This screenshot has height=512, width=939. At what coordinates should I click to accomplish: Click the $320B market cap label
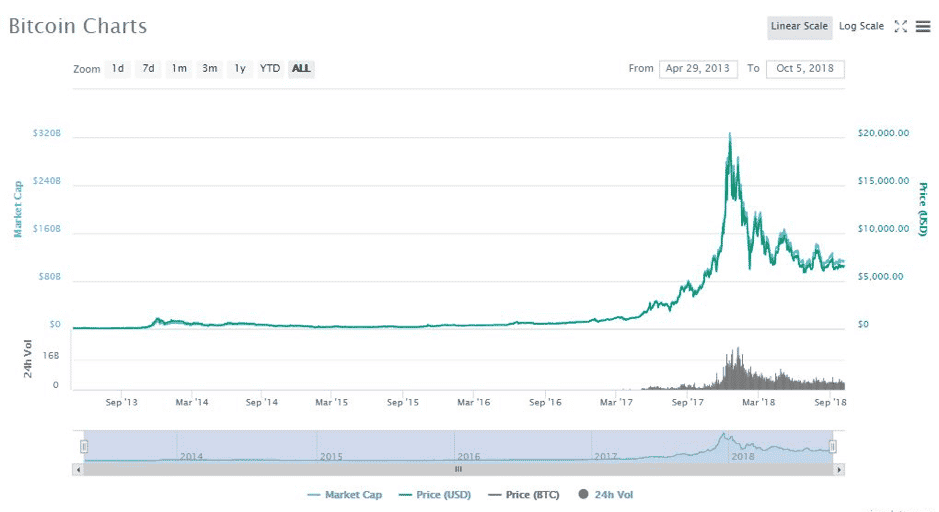(47, 133)
